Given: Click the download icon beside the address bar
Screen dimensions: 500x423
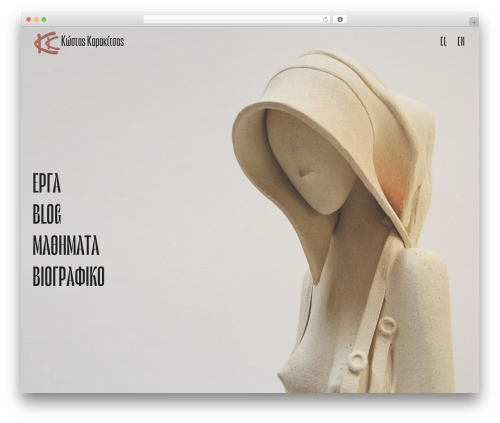Looking at the screenshot, I should coord(340,20).
